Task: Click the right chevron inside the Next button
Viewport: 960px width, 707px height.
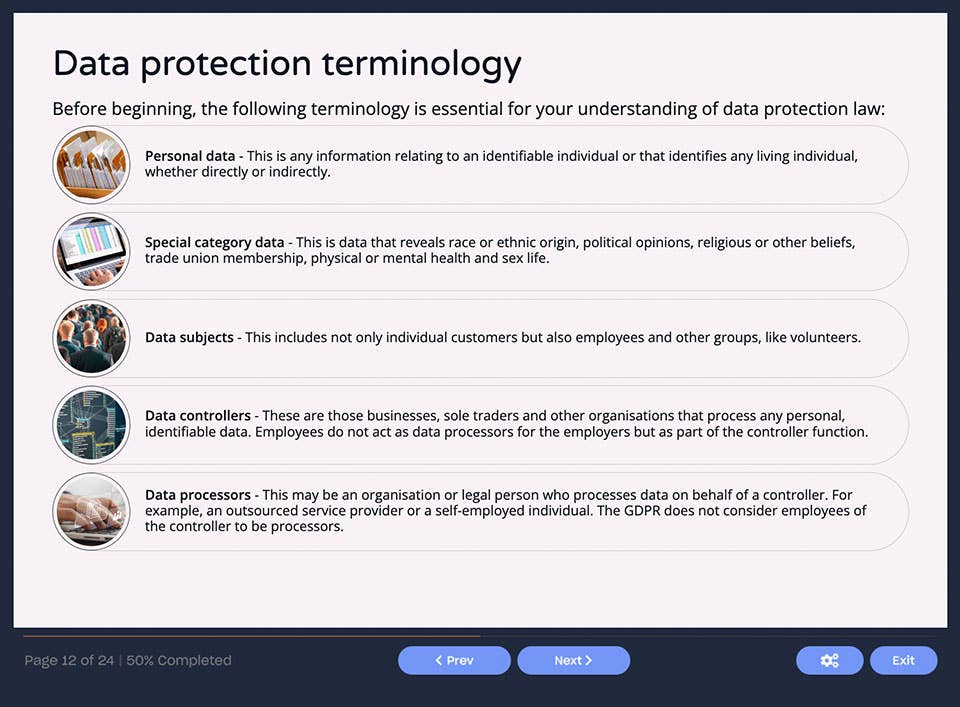Action: [x=589, y=660]
